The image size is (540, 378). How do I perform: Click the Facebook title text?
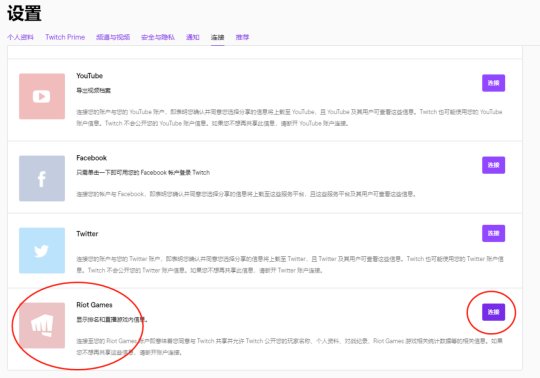pyautogui.click(x=92, y=158)
